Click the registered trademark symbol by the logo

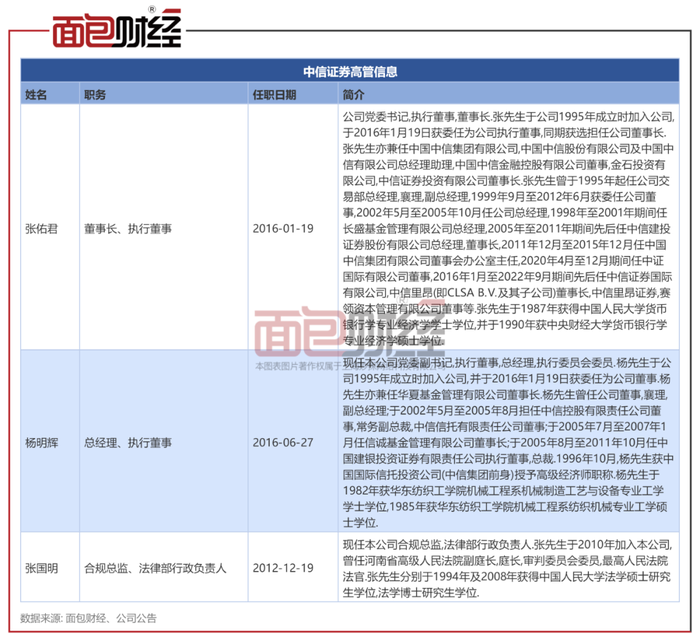[152, 9]
